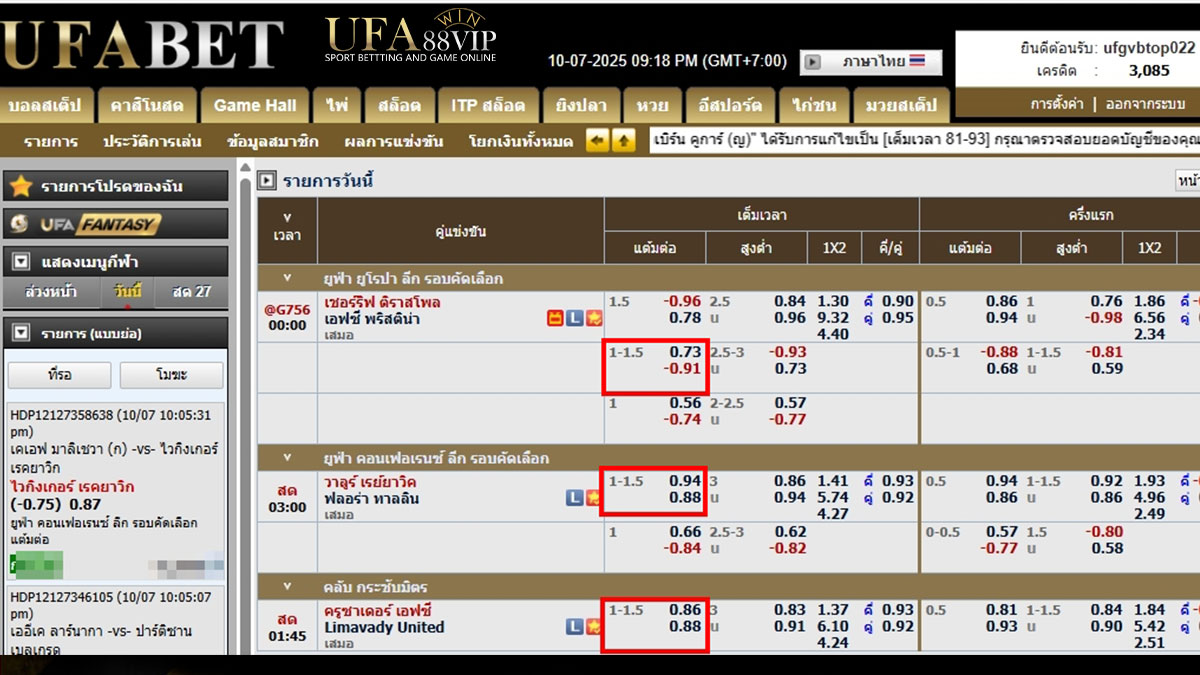Click the play icon beside ภาษาไทย

[x=813, y=62]
